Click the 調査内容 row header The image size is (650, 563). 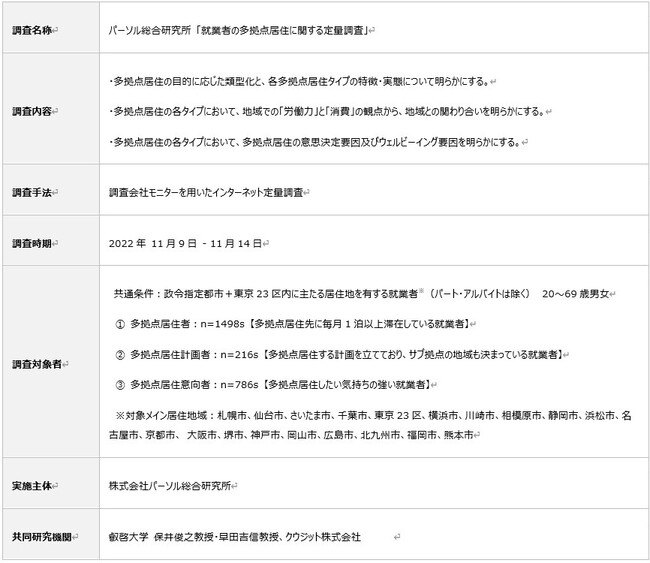click(34, 111)
